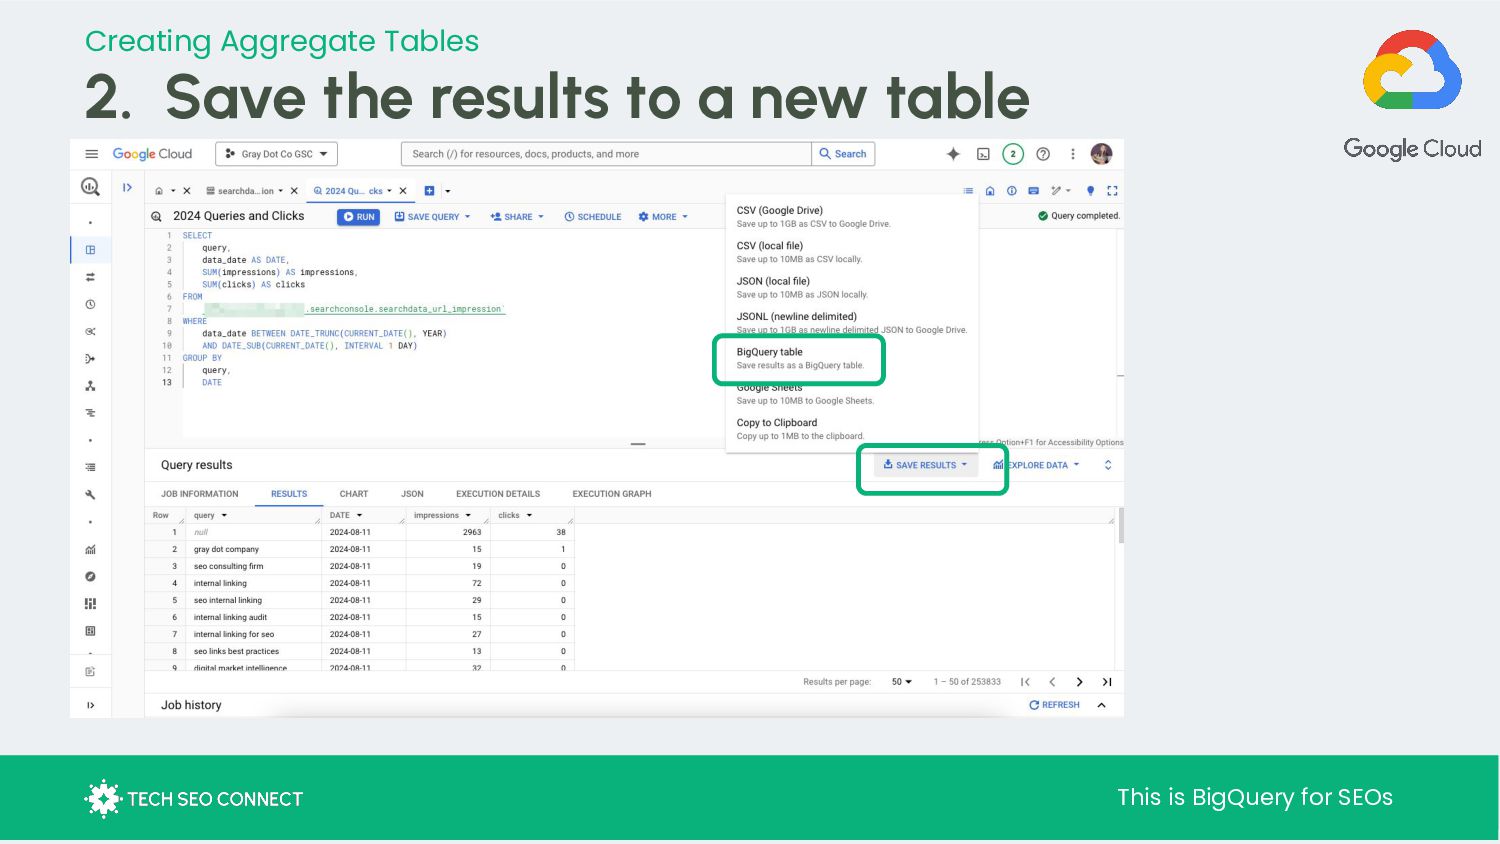The width and height of the screenshot is (1500, 844).
Task: Toggle the bottom sidebar collapse arrow
Action: click(x=90, y=705)
